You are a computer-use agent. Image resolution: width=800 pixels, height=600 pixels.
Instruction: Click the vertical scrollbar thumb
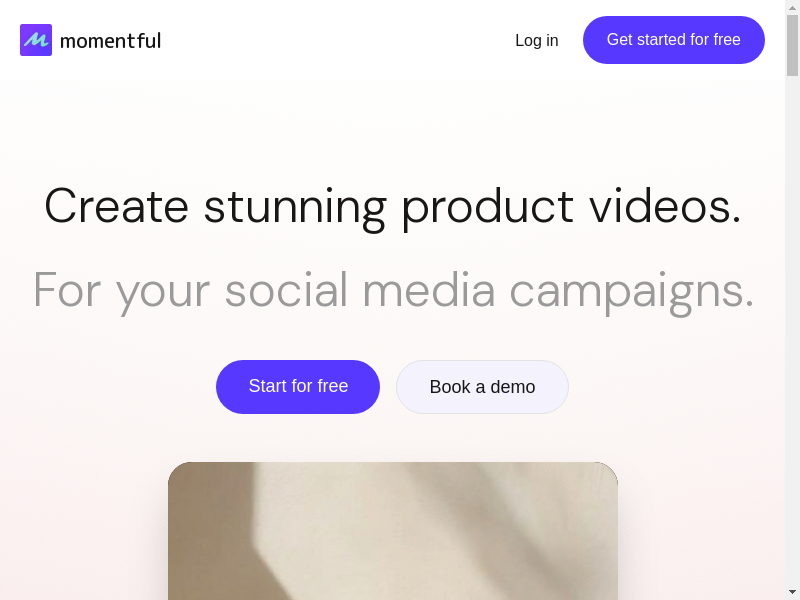792,45
